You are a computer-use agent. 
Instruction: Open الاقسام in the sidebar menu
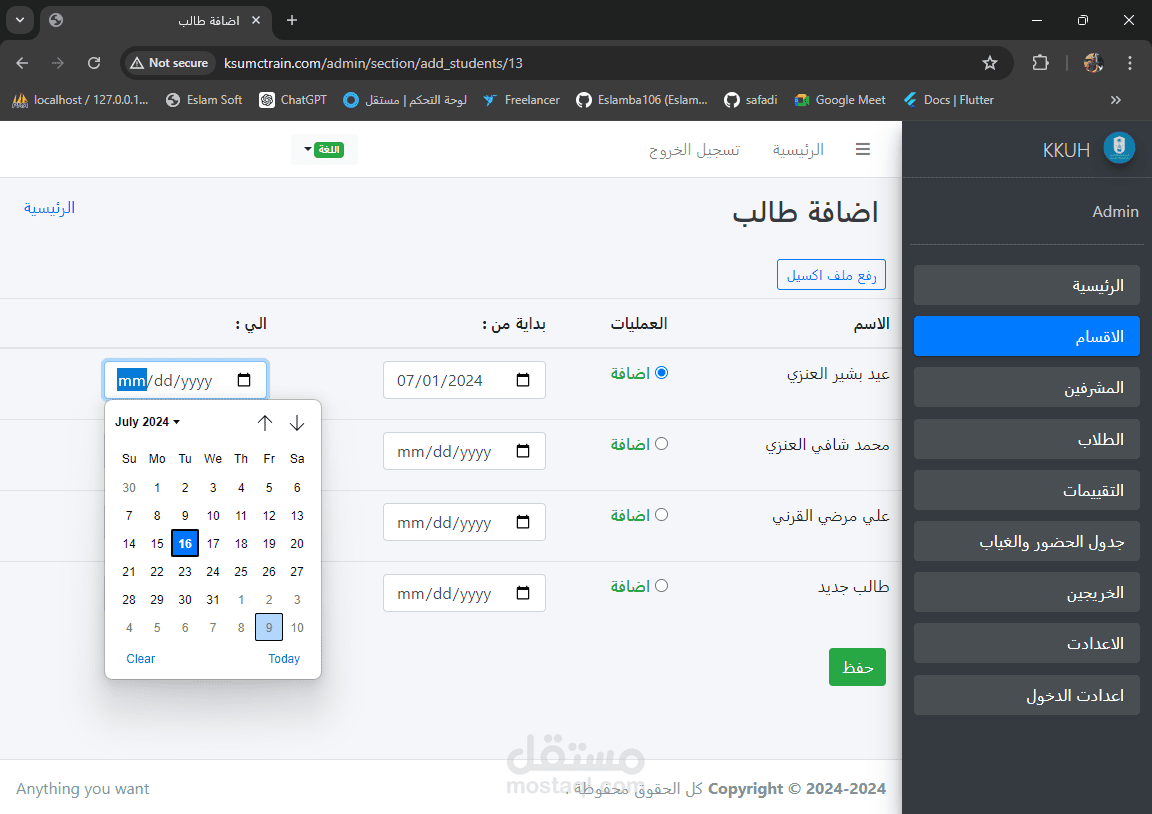1026,336
